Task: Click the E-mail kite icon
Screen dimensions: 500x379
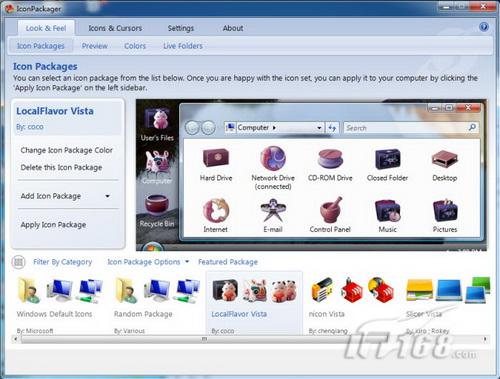Action: (x=273, y=210)
